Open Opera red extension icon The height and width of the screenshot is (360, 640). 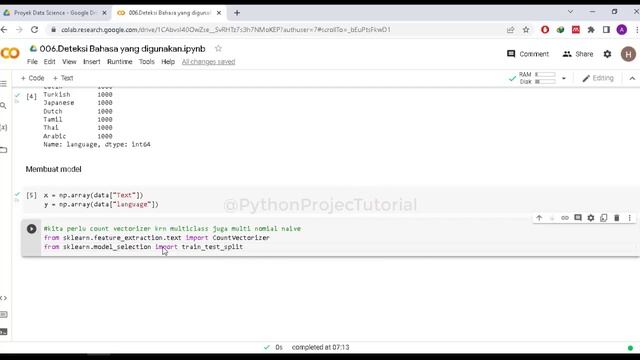544,29
